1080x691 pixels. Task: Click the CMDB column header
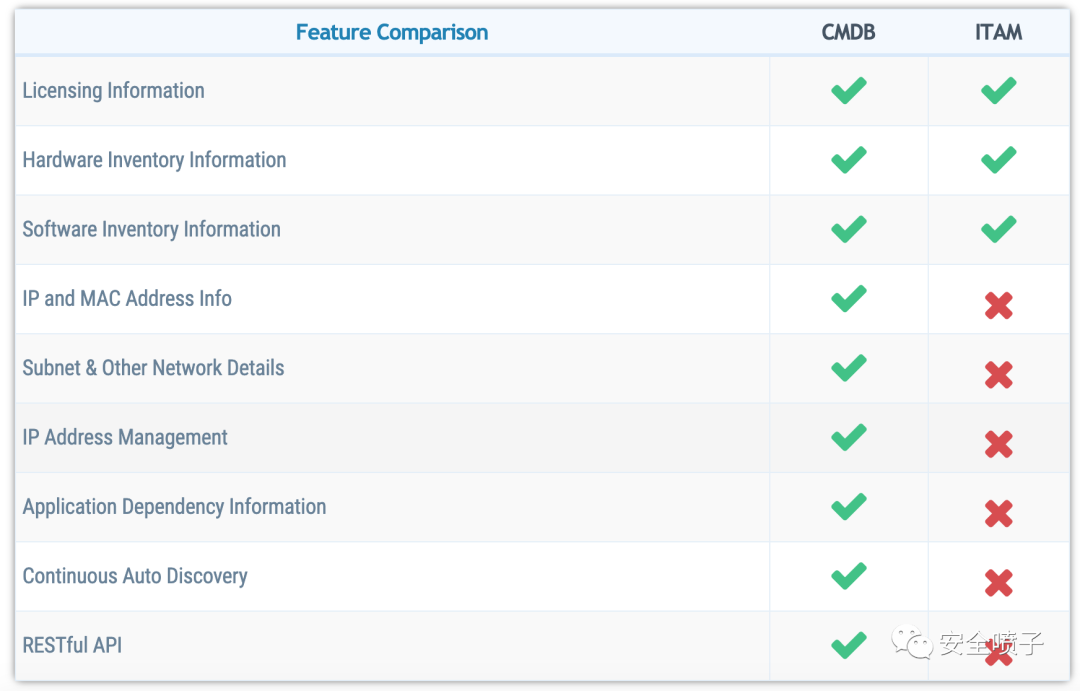pos(848,32)
